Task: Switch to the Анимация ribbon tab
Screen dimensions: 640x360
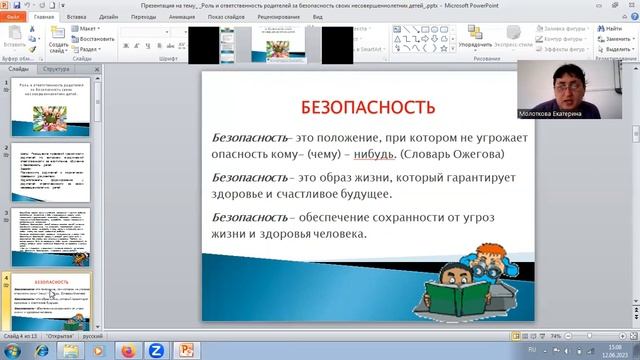Action: coord(182,17)
